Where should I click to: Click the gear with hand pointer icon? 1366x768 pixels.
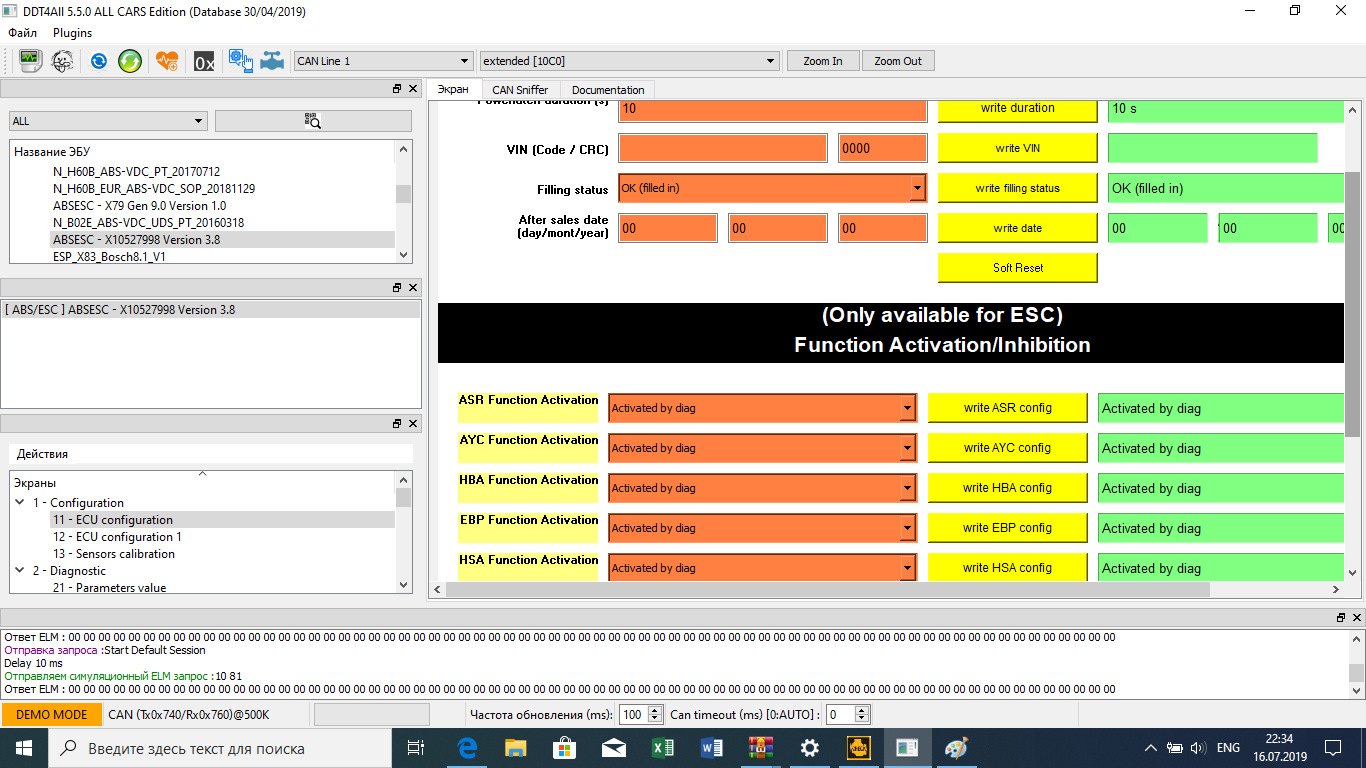pos(240,61)
